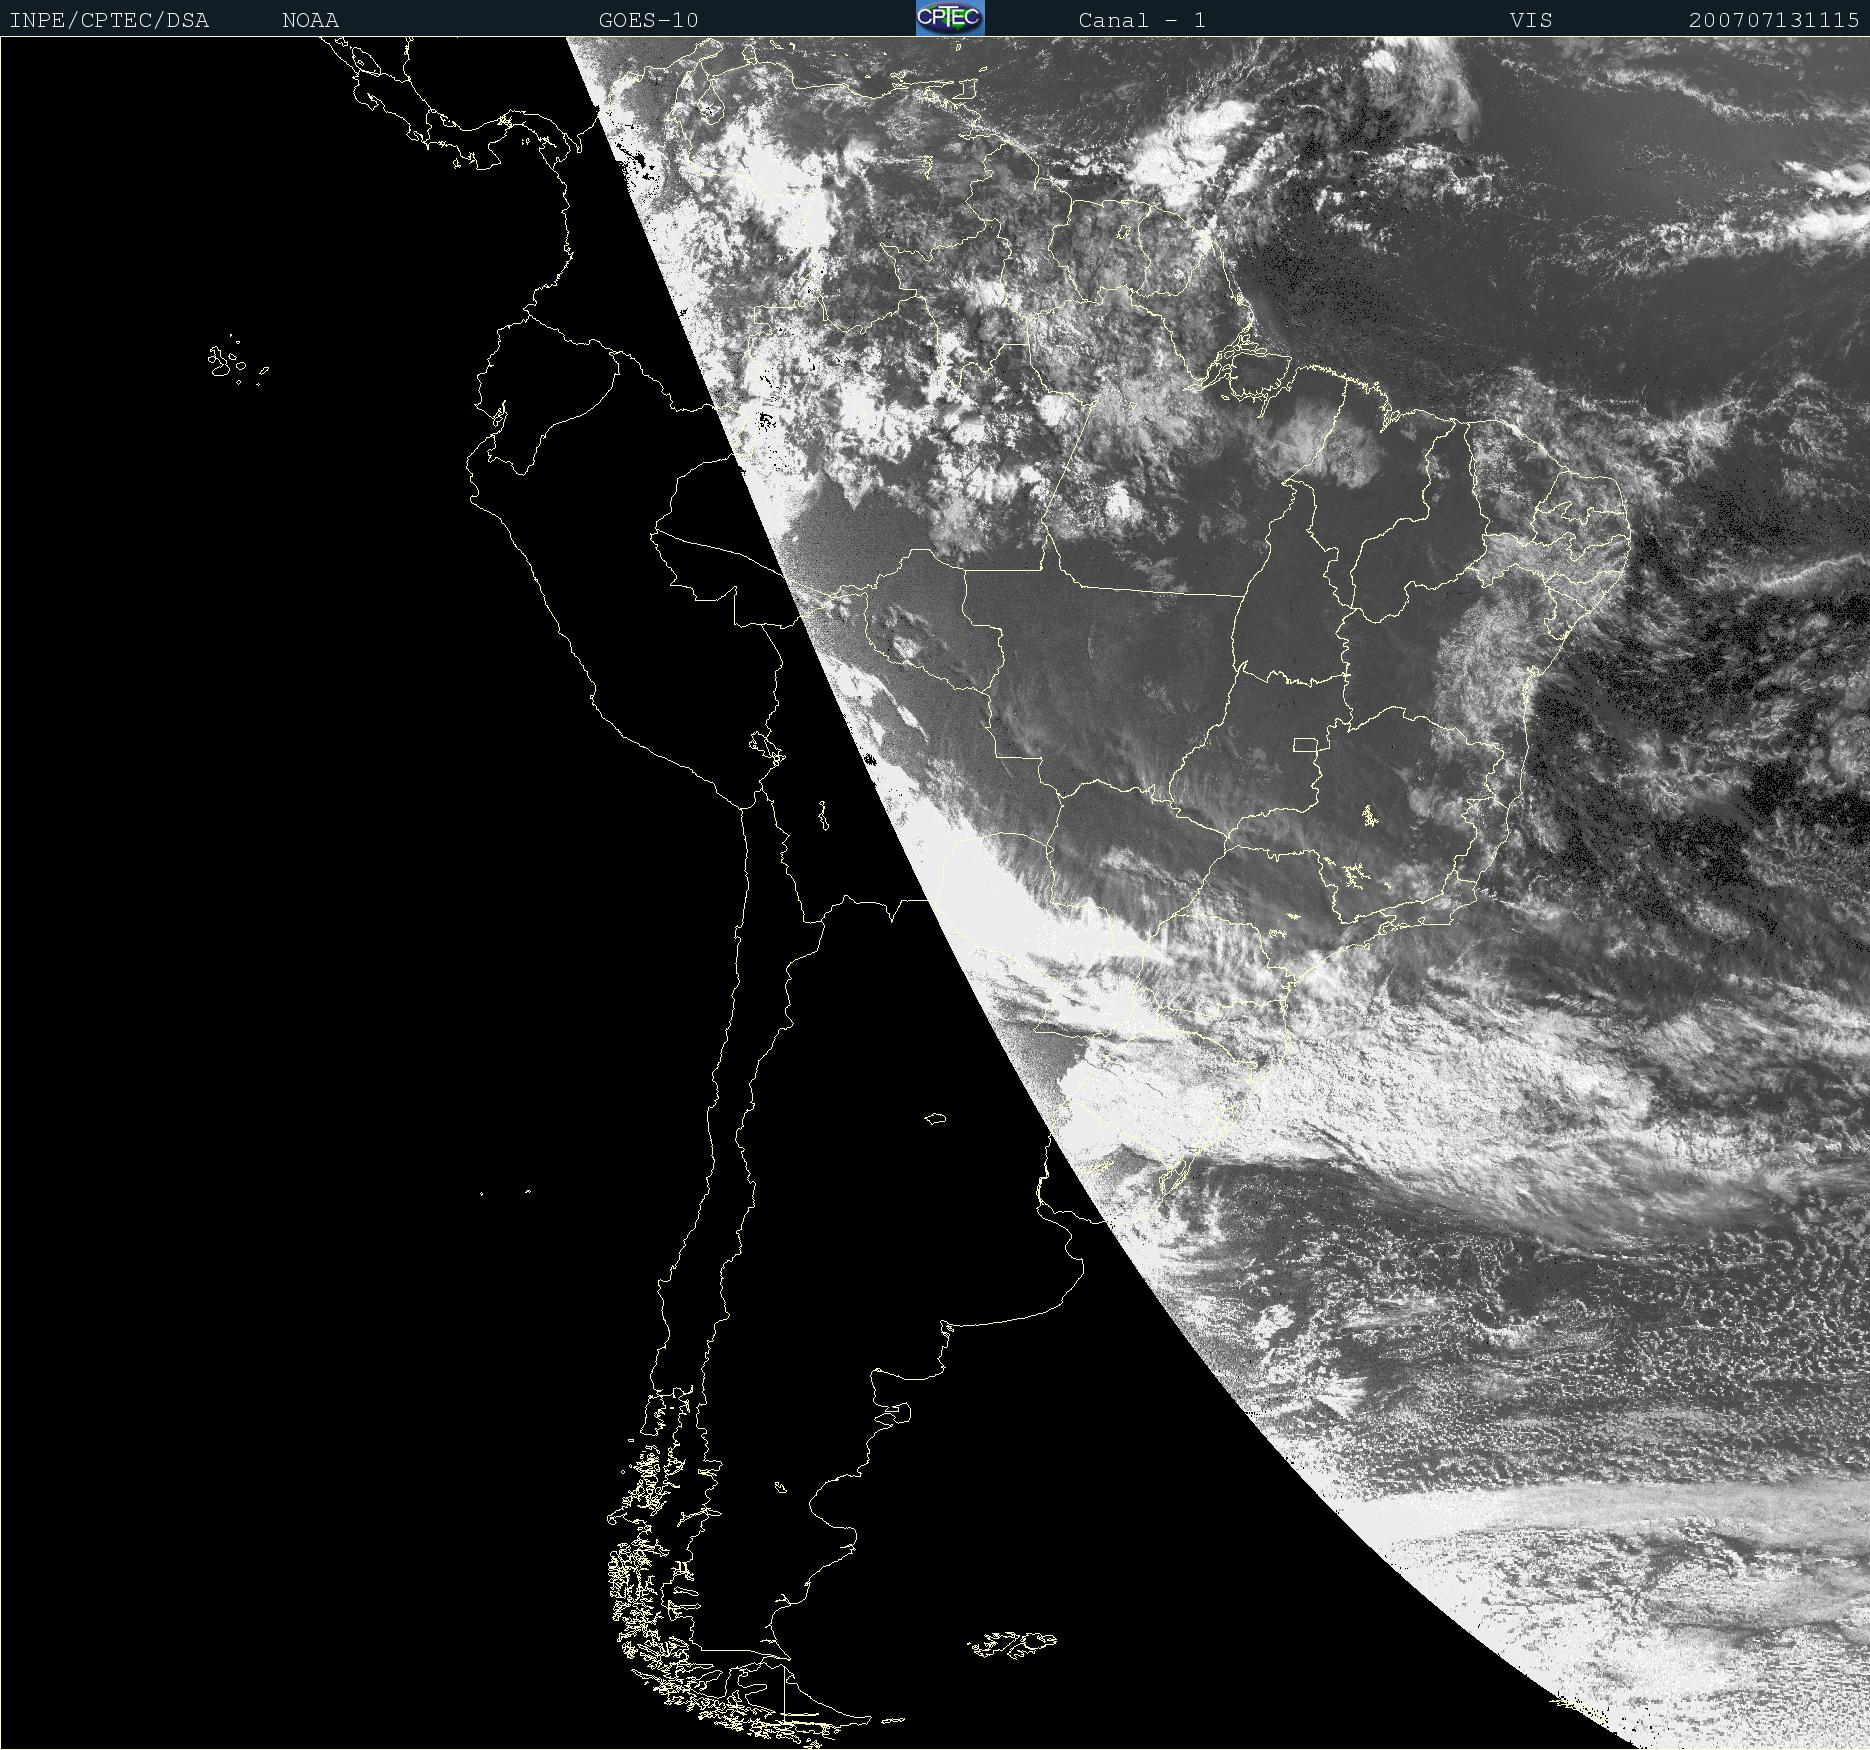This screenshot has width=1870, height=1750.
Task: Click the GOES-10 satellite label
Action: point(648,20)
